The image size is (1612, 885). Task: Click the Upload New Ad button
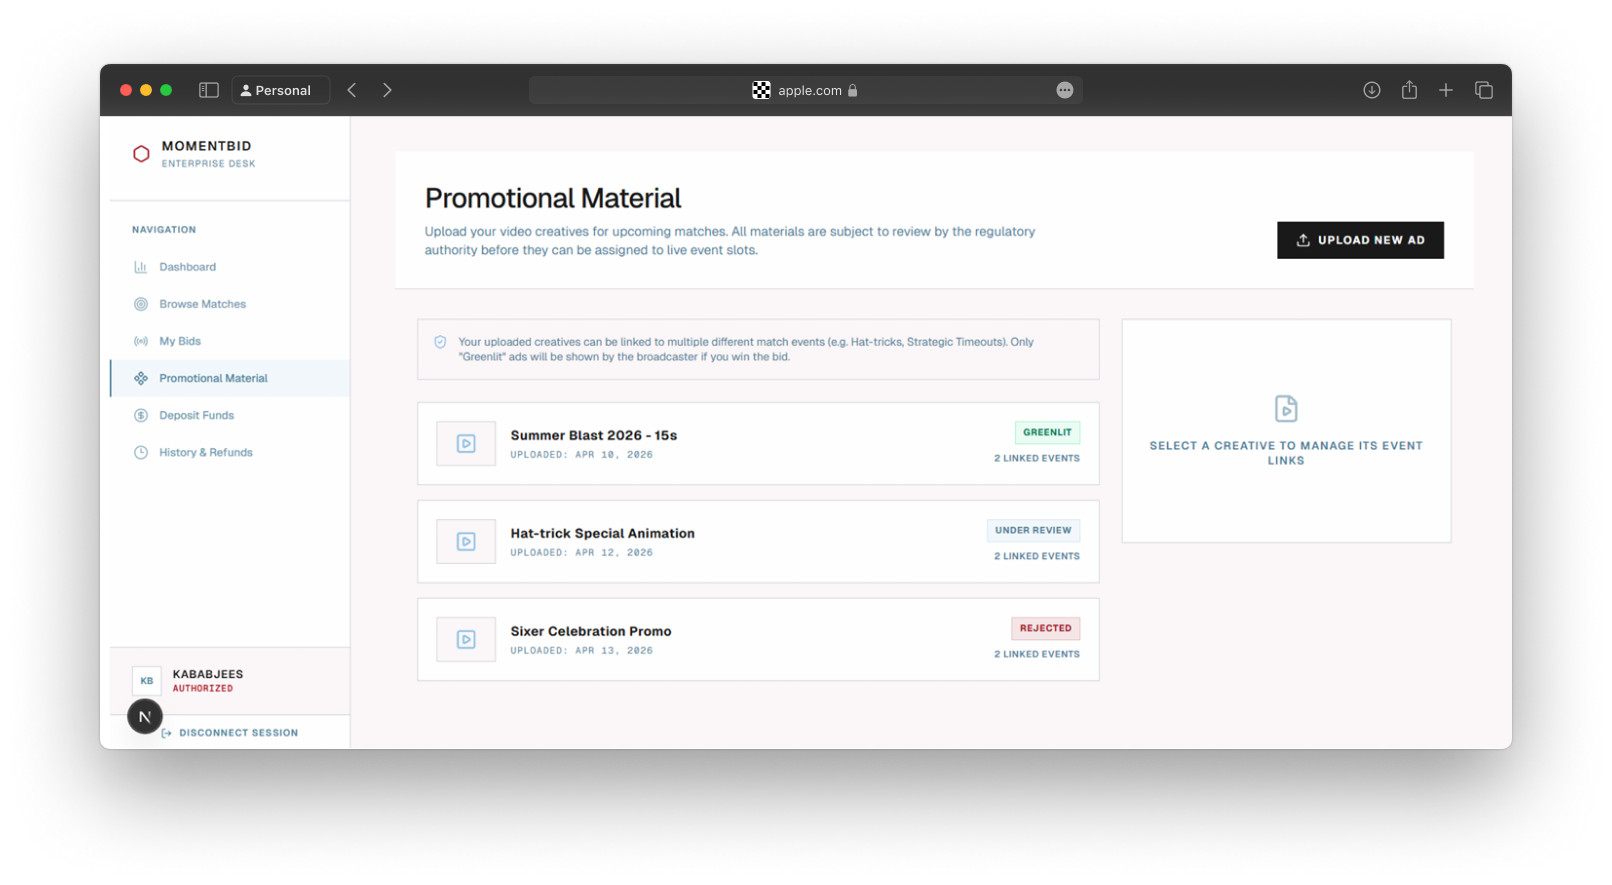pos(1360,240)
